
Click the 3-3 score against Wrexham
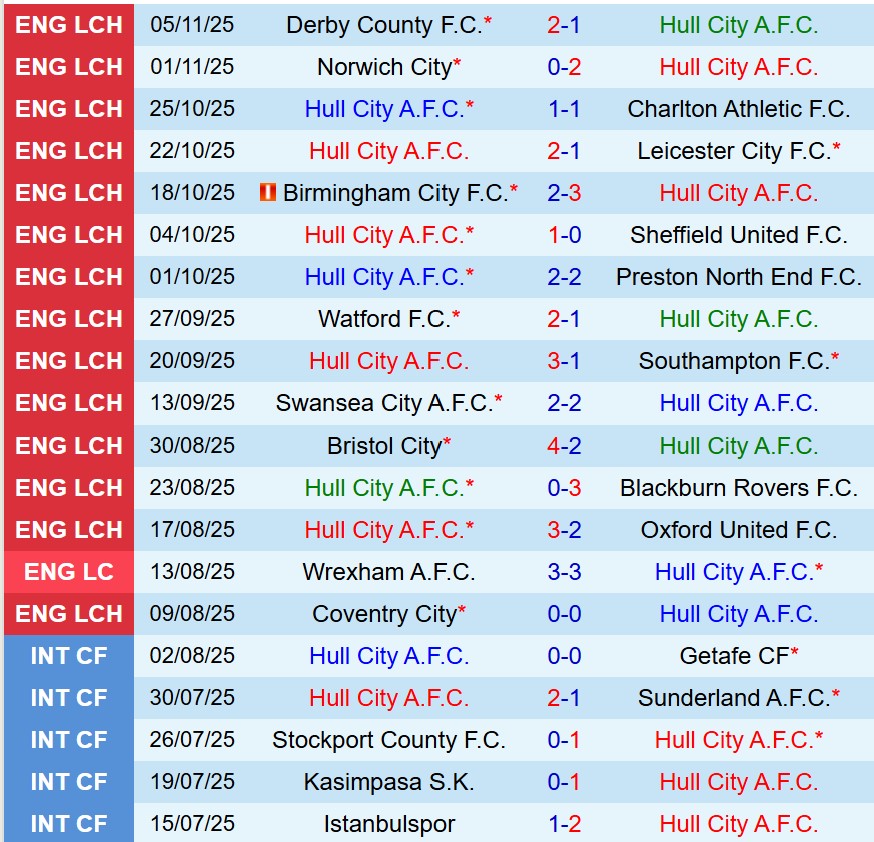tap(564, 572)
